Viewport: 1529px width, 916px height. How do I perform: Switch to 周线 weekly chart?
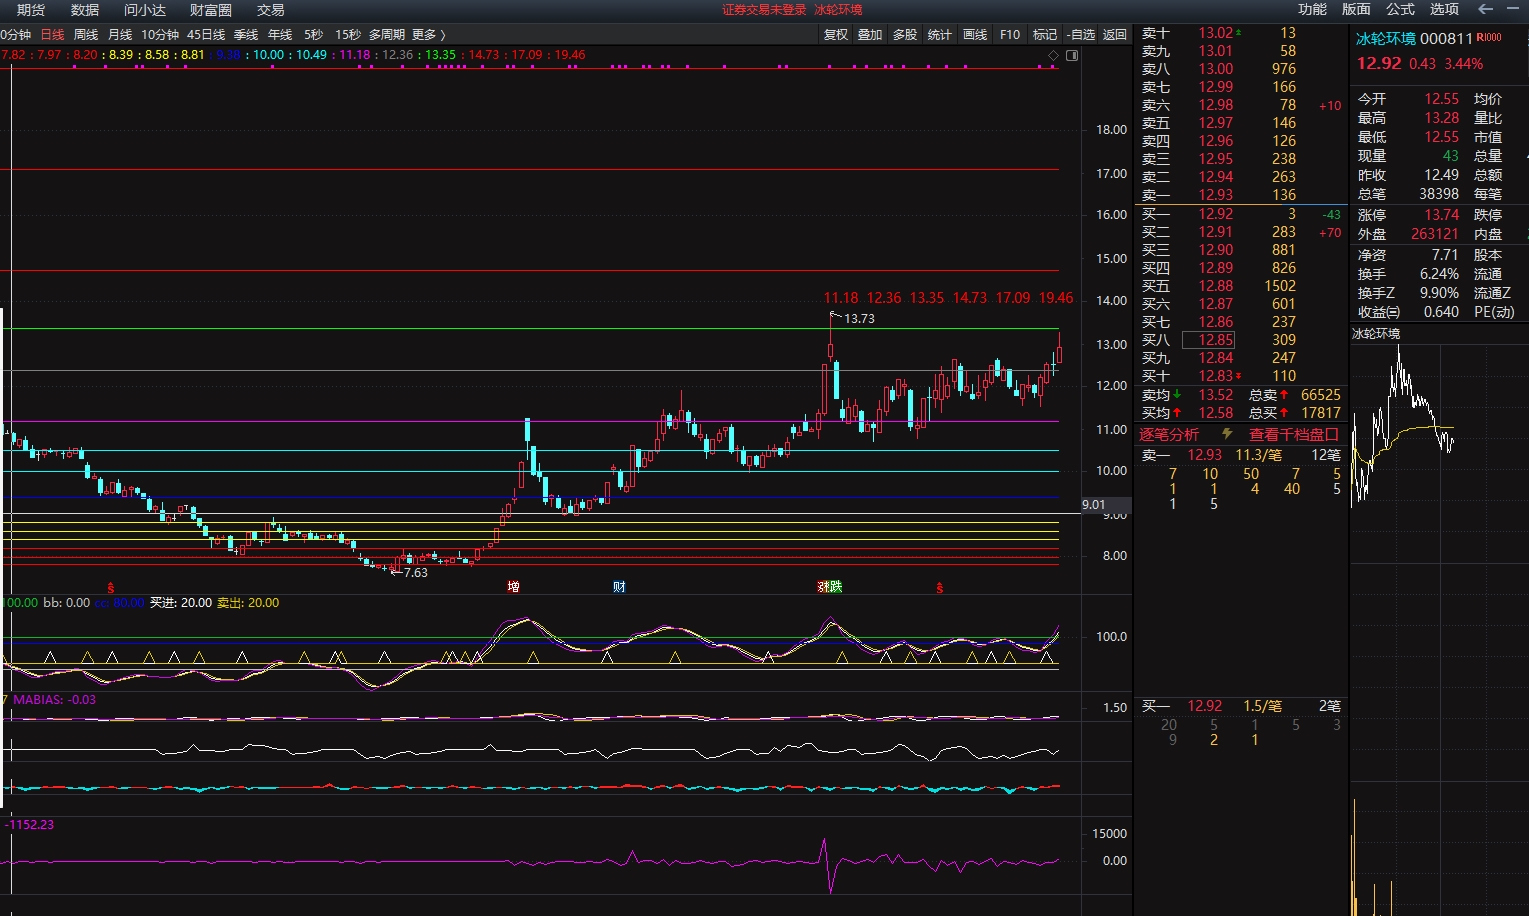pyautogui.click(x=86, y=34)
